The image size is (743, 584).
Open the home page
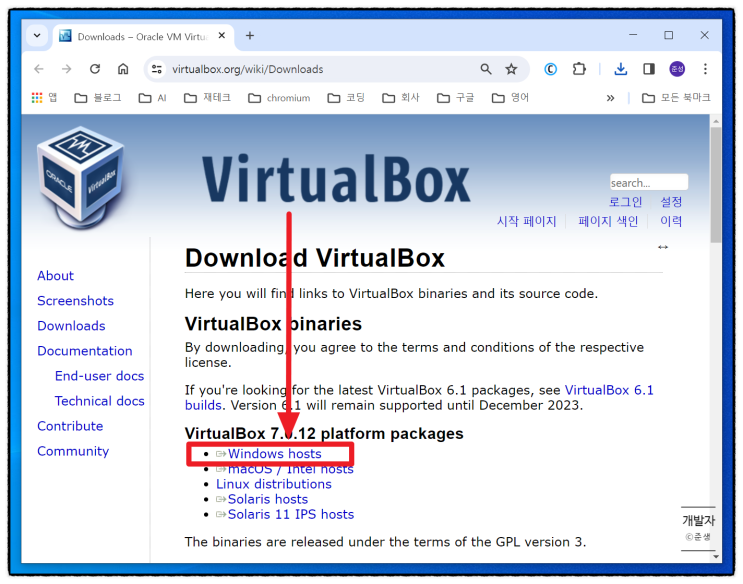click(123, 69)
